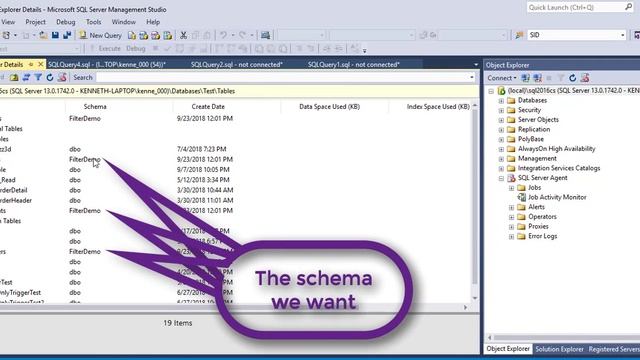This screenshot has width=640, height=360.
Task: Select the Integration Services Catalogs folder
Action: pyautogui.click(x=559, y=168)
